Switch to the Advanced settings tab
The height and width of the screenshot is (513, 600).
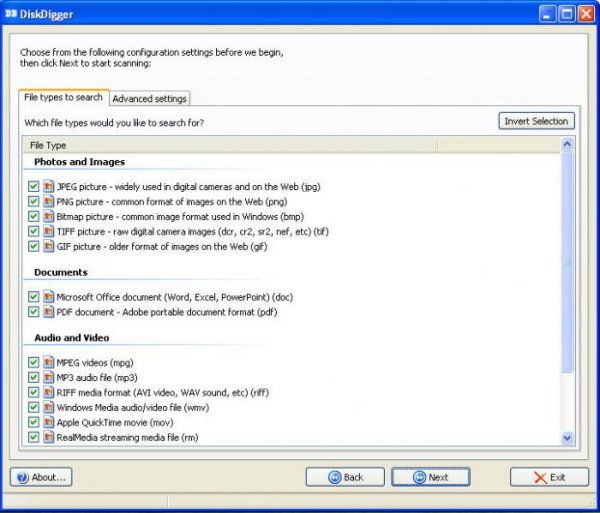[x=149, y=99]
